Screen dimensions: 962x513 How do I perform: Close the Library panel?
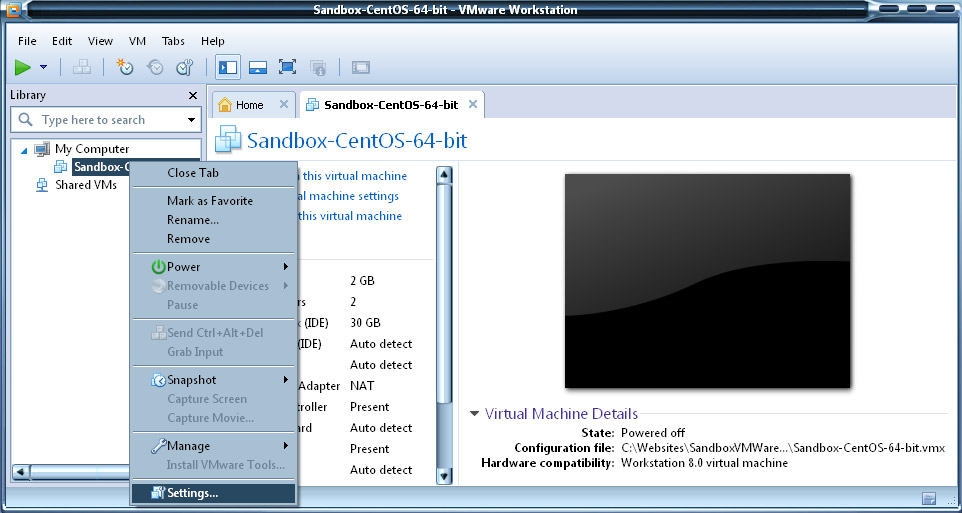tap(193, 96)
